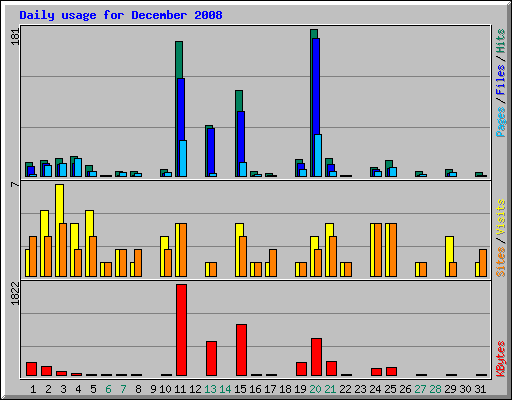Click the 'Pages' legend label

(501, 122)
